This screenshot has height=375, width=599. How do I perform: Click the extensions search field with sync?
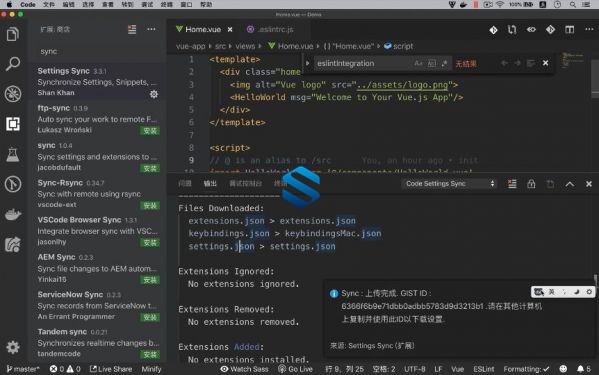[x=97, y=51]
